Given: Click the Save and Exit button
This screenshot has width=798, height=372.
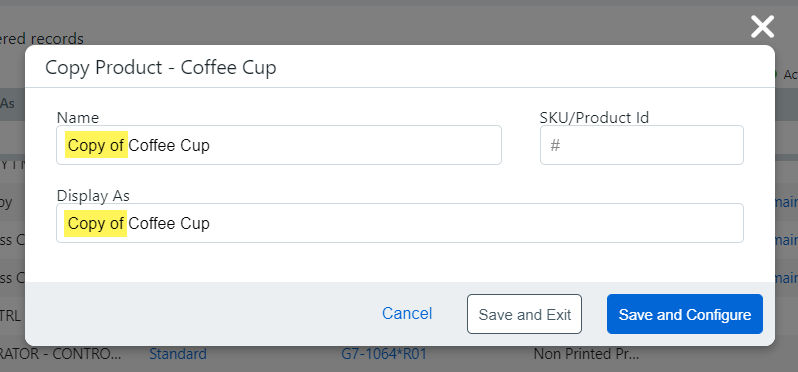Looking at the screenshot, I should [x=524, y=314].
